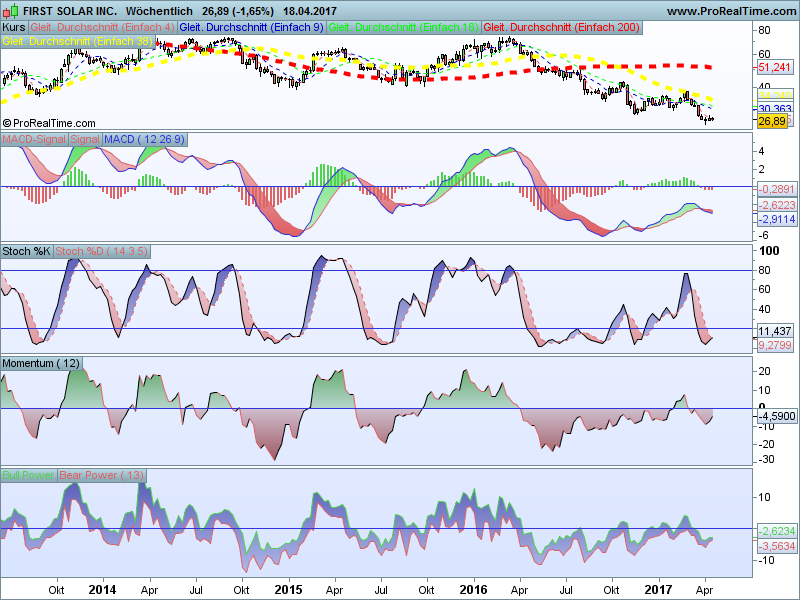Click the yellow 26,89 current price label
This screenshot has height=600, width=800.
point(772,121)
